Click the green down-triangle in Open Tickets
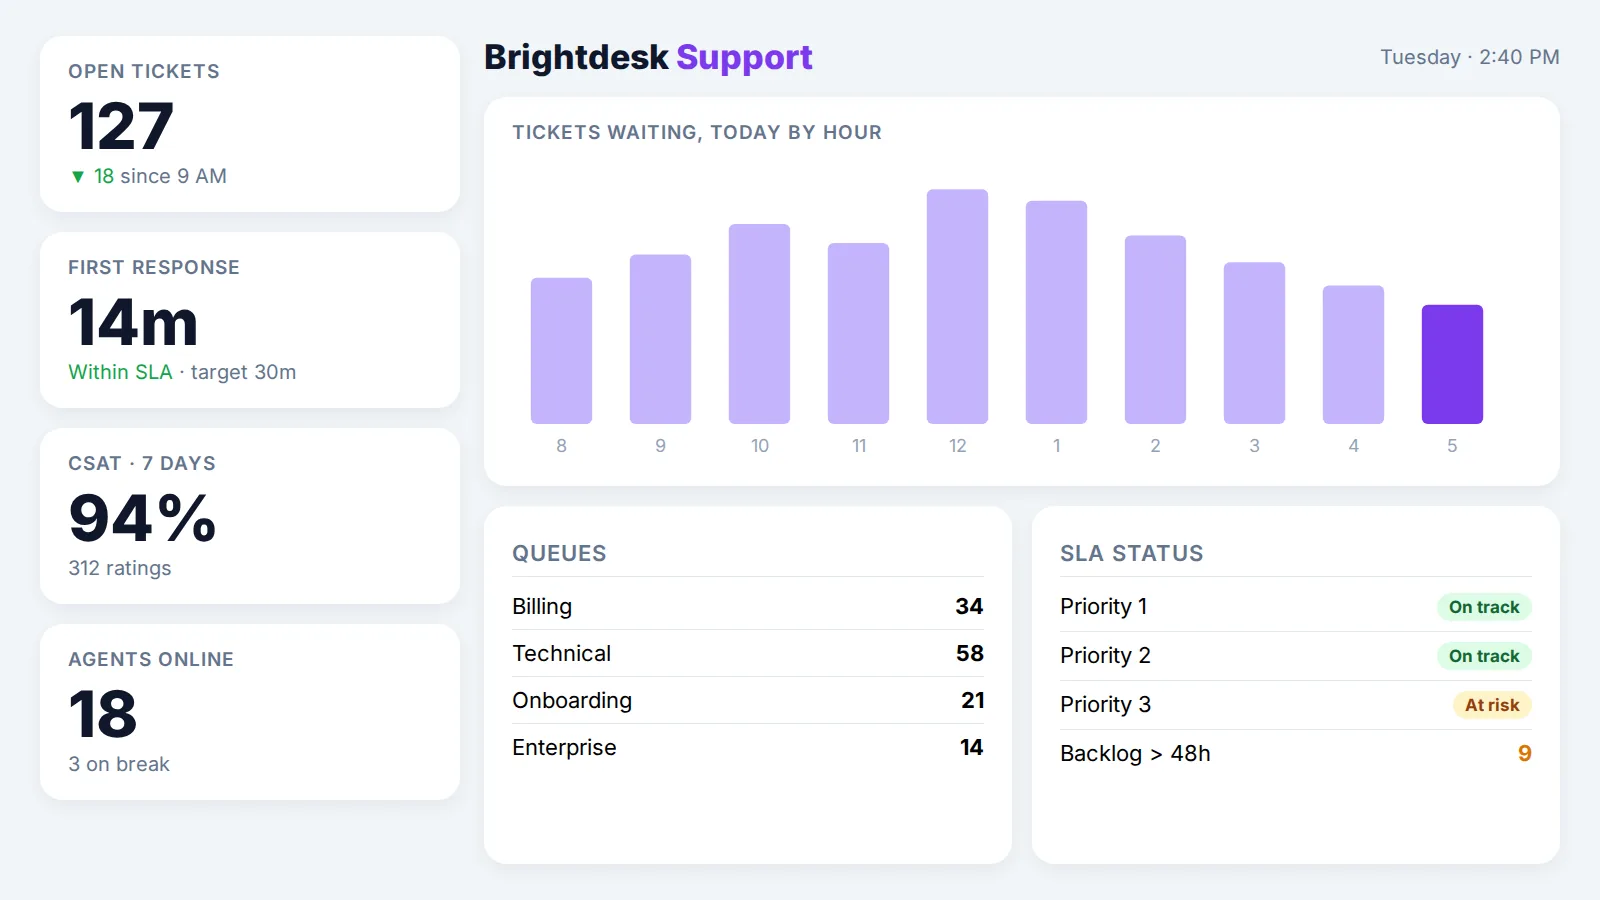The width and height of the screenshot is (1600, 900). [x=78, y=177]
